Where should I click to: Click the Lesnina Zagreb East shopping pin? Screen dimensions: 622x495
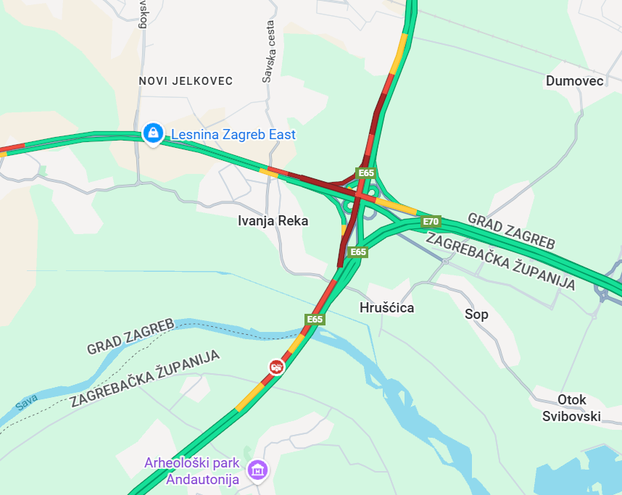tap(153, 134)
